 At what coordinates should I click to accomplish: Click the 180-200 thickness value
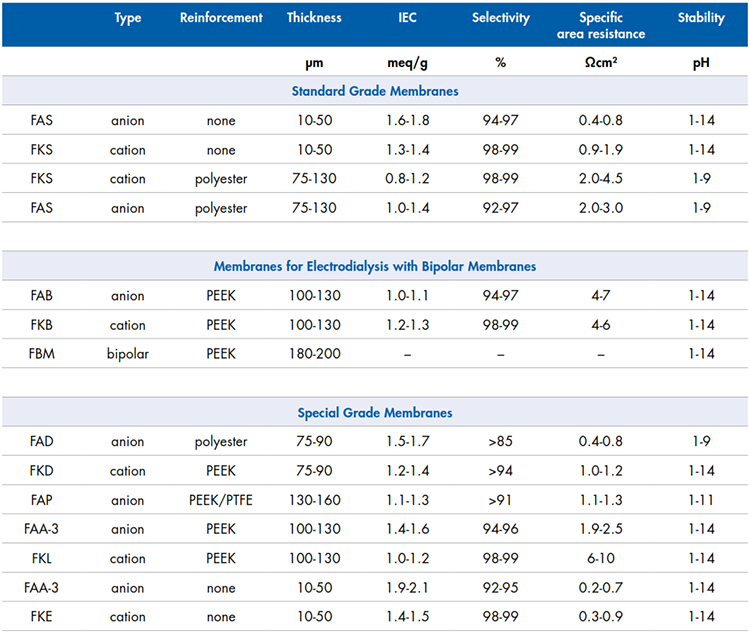pos(314,354)
